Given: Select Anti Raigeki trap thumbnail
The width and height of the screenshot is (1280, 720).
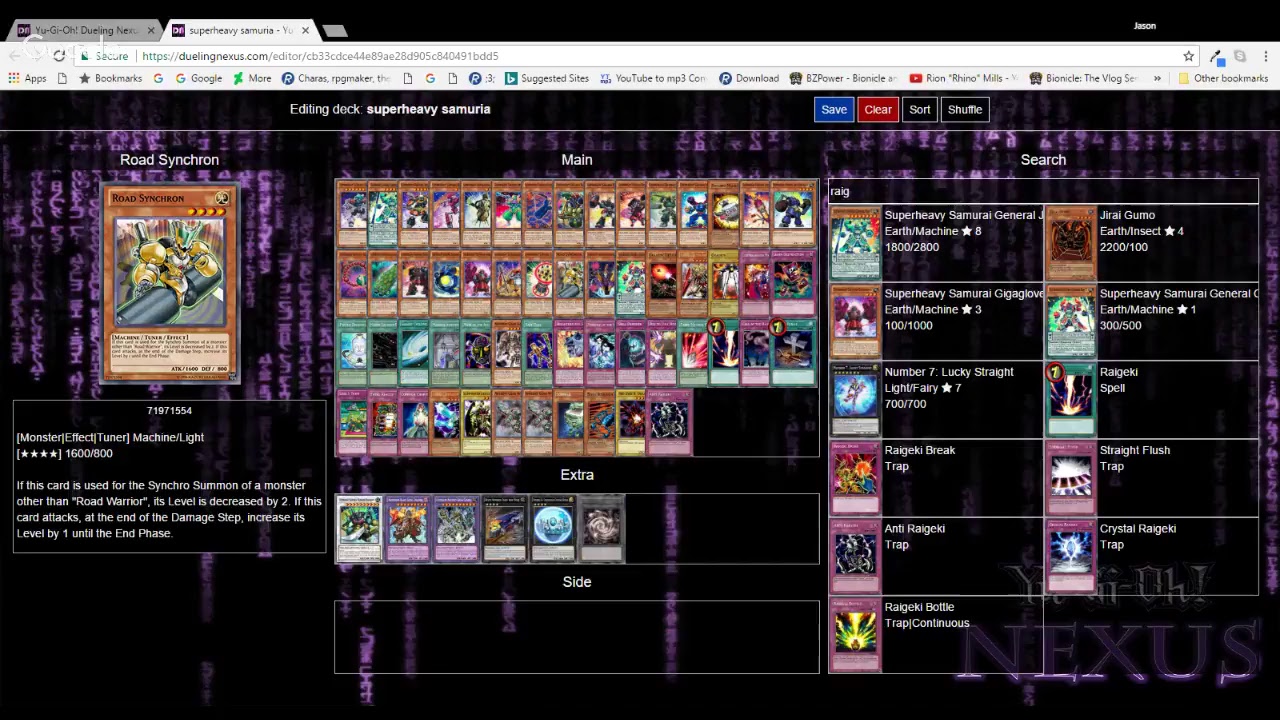Looking at the screenshot, I should tap(855, 557).
